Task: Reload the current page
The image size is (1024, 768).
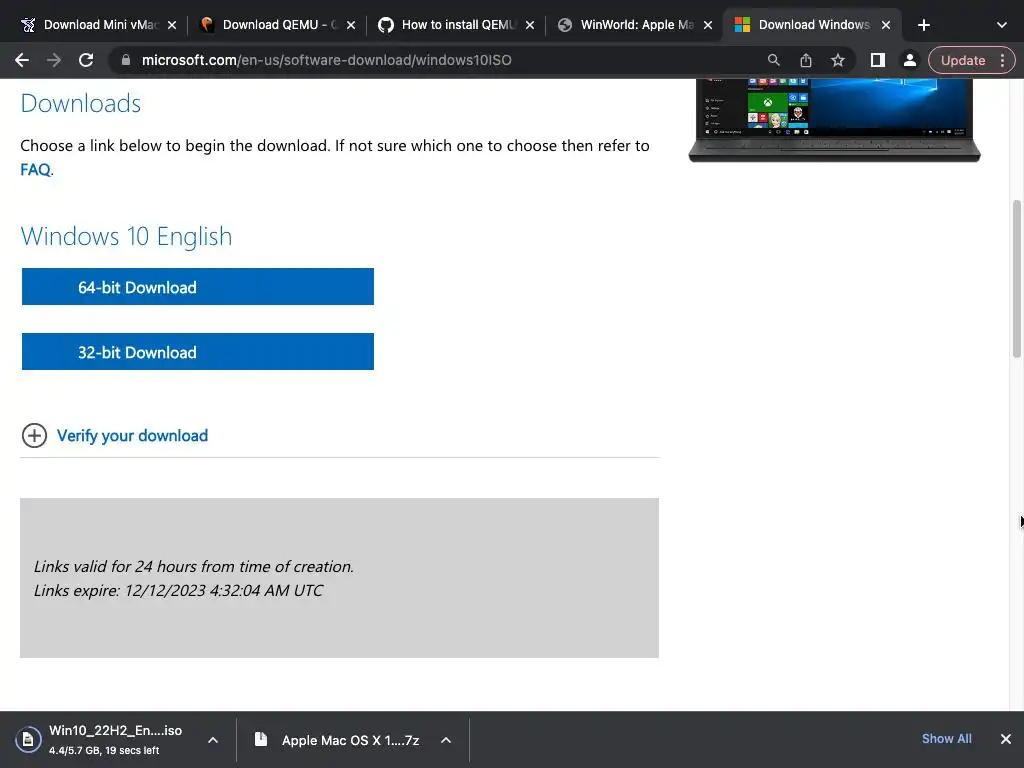Action: [x=86, y=60]
